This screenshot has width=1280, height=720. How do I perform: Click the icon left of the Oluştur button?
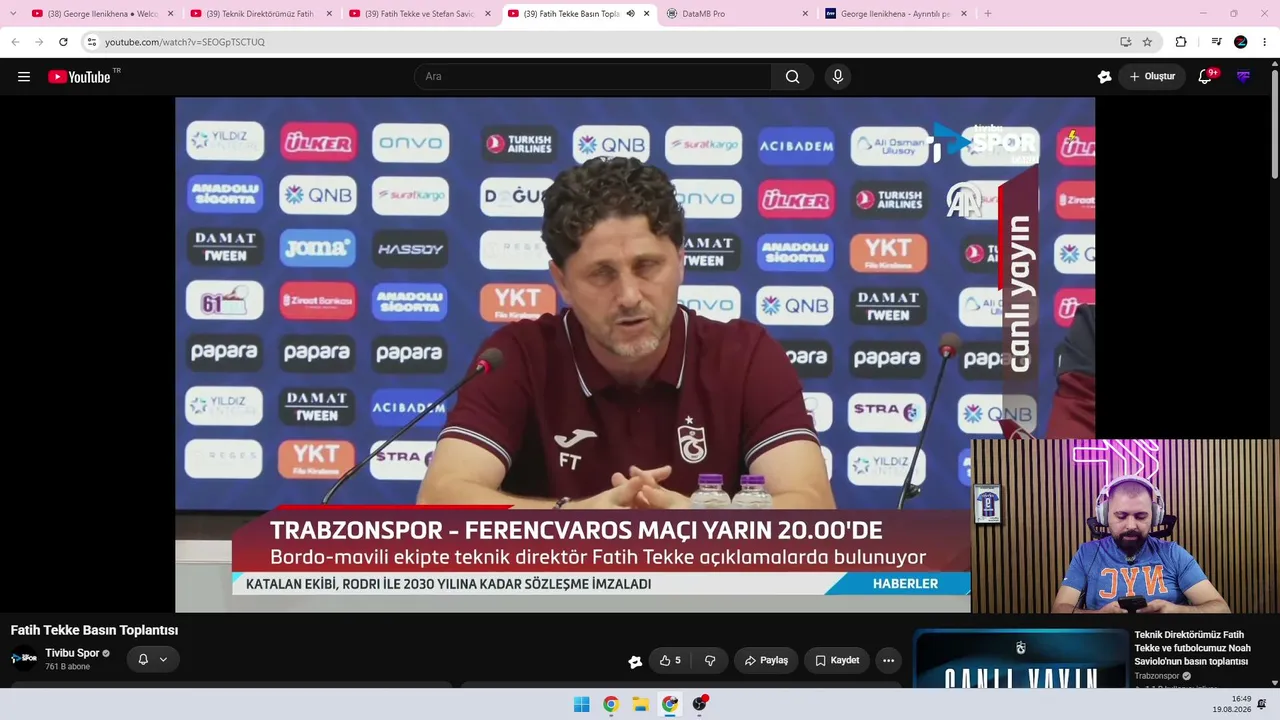tap(1104, 77)
